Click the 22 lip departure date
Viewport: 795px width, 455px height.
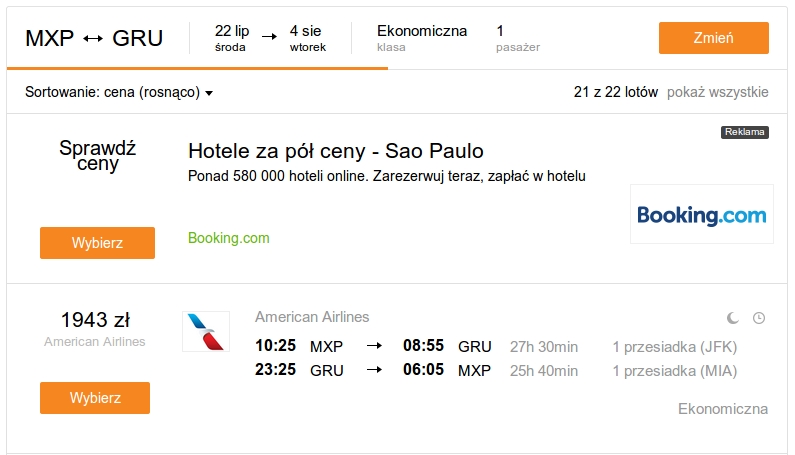click(232, 38)
